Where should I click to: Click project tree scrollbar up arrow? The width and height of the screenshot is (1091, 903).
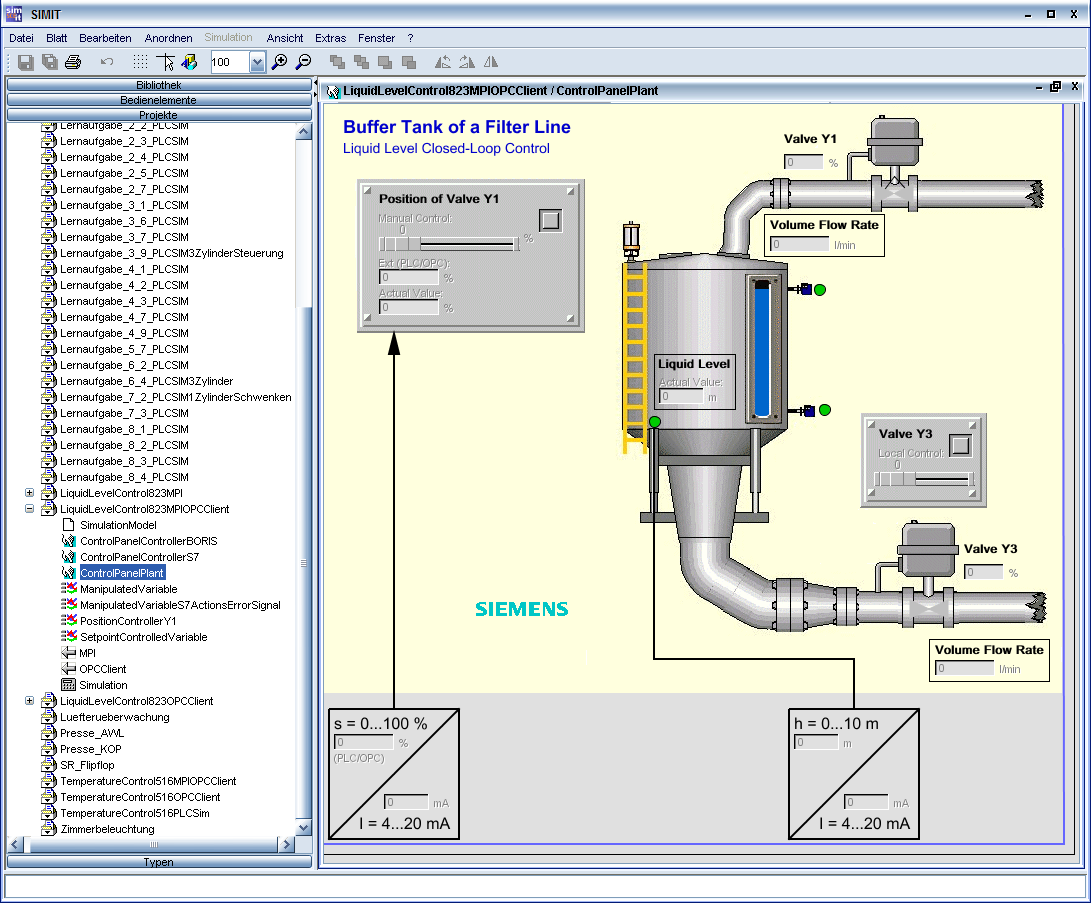point(303,131)
